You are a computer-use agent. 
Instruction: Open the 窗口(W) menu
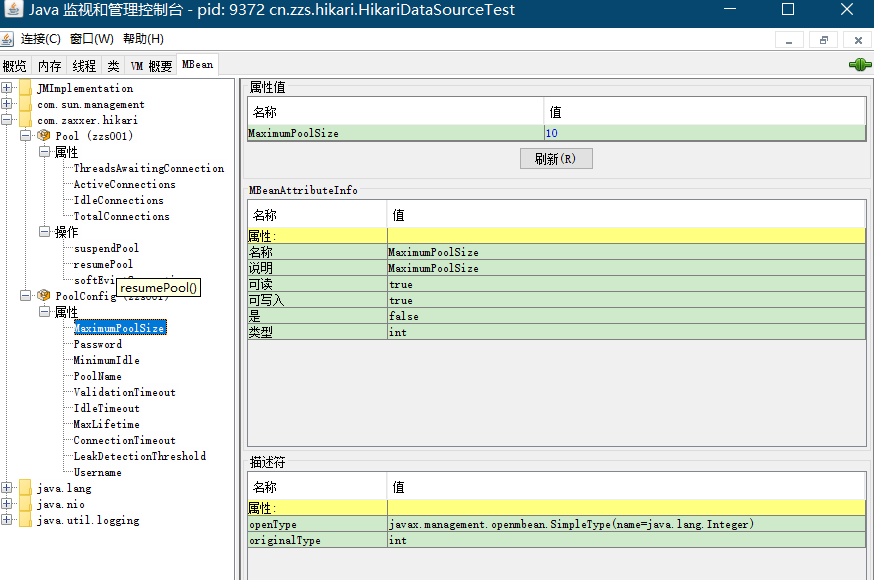pyautogui.click(x=91, y=39)
